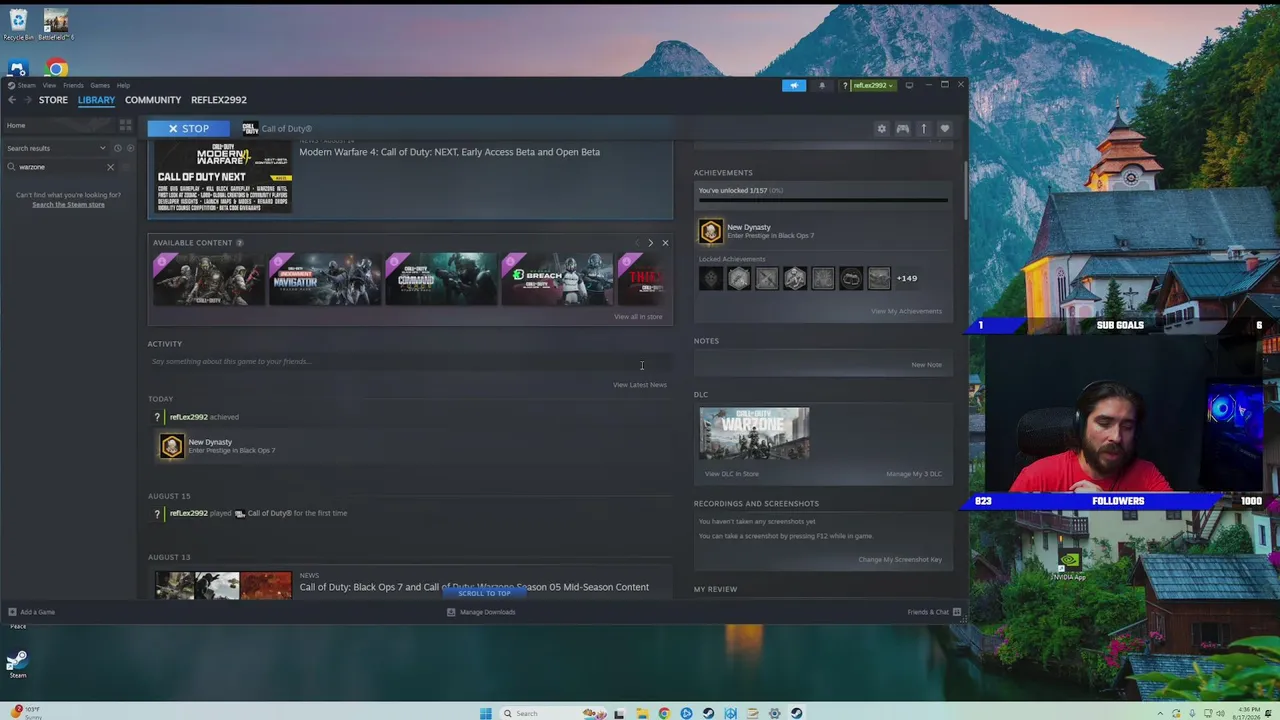Screen dimensions: 1280x720
Task: Go forward with the navigation arrow
Action: (27, 100)
